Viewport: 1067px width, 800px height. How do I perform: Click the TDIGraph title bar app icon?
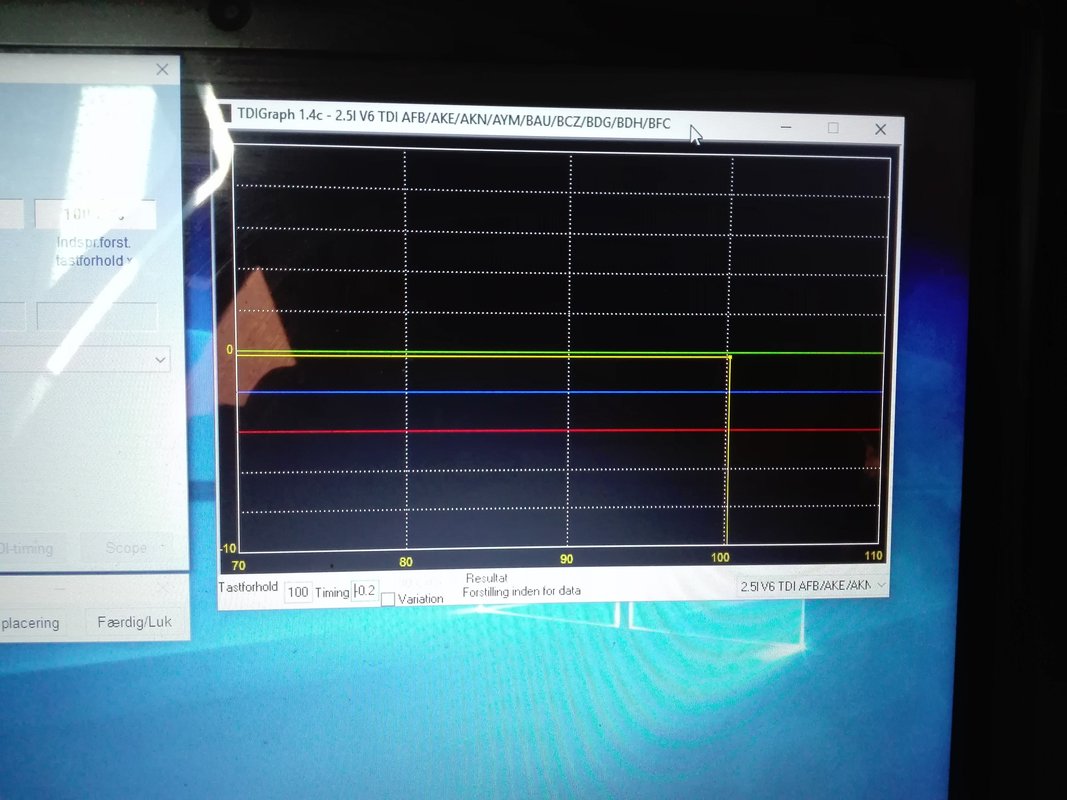click(227, 113)
